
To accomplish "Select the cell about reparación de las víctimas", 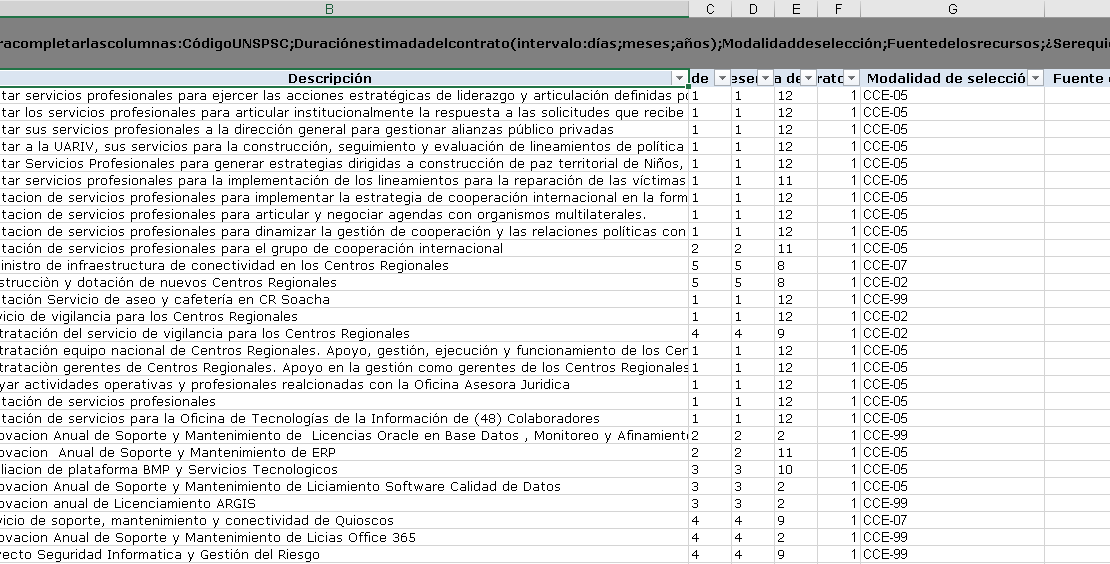I will pos(344,180).
